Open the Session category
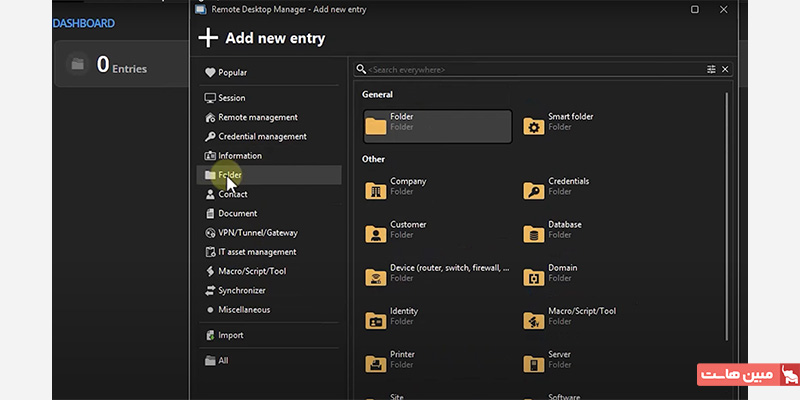 [231, 98]
